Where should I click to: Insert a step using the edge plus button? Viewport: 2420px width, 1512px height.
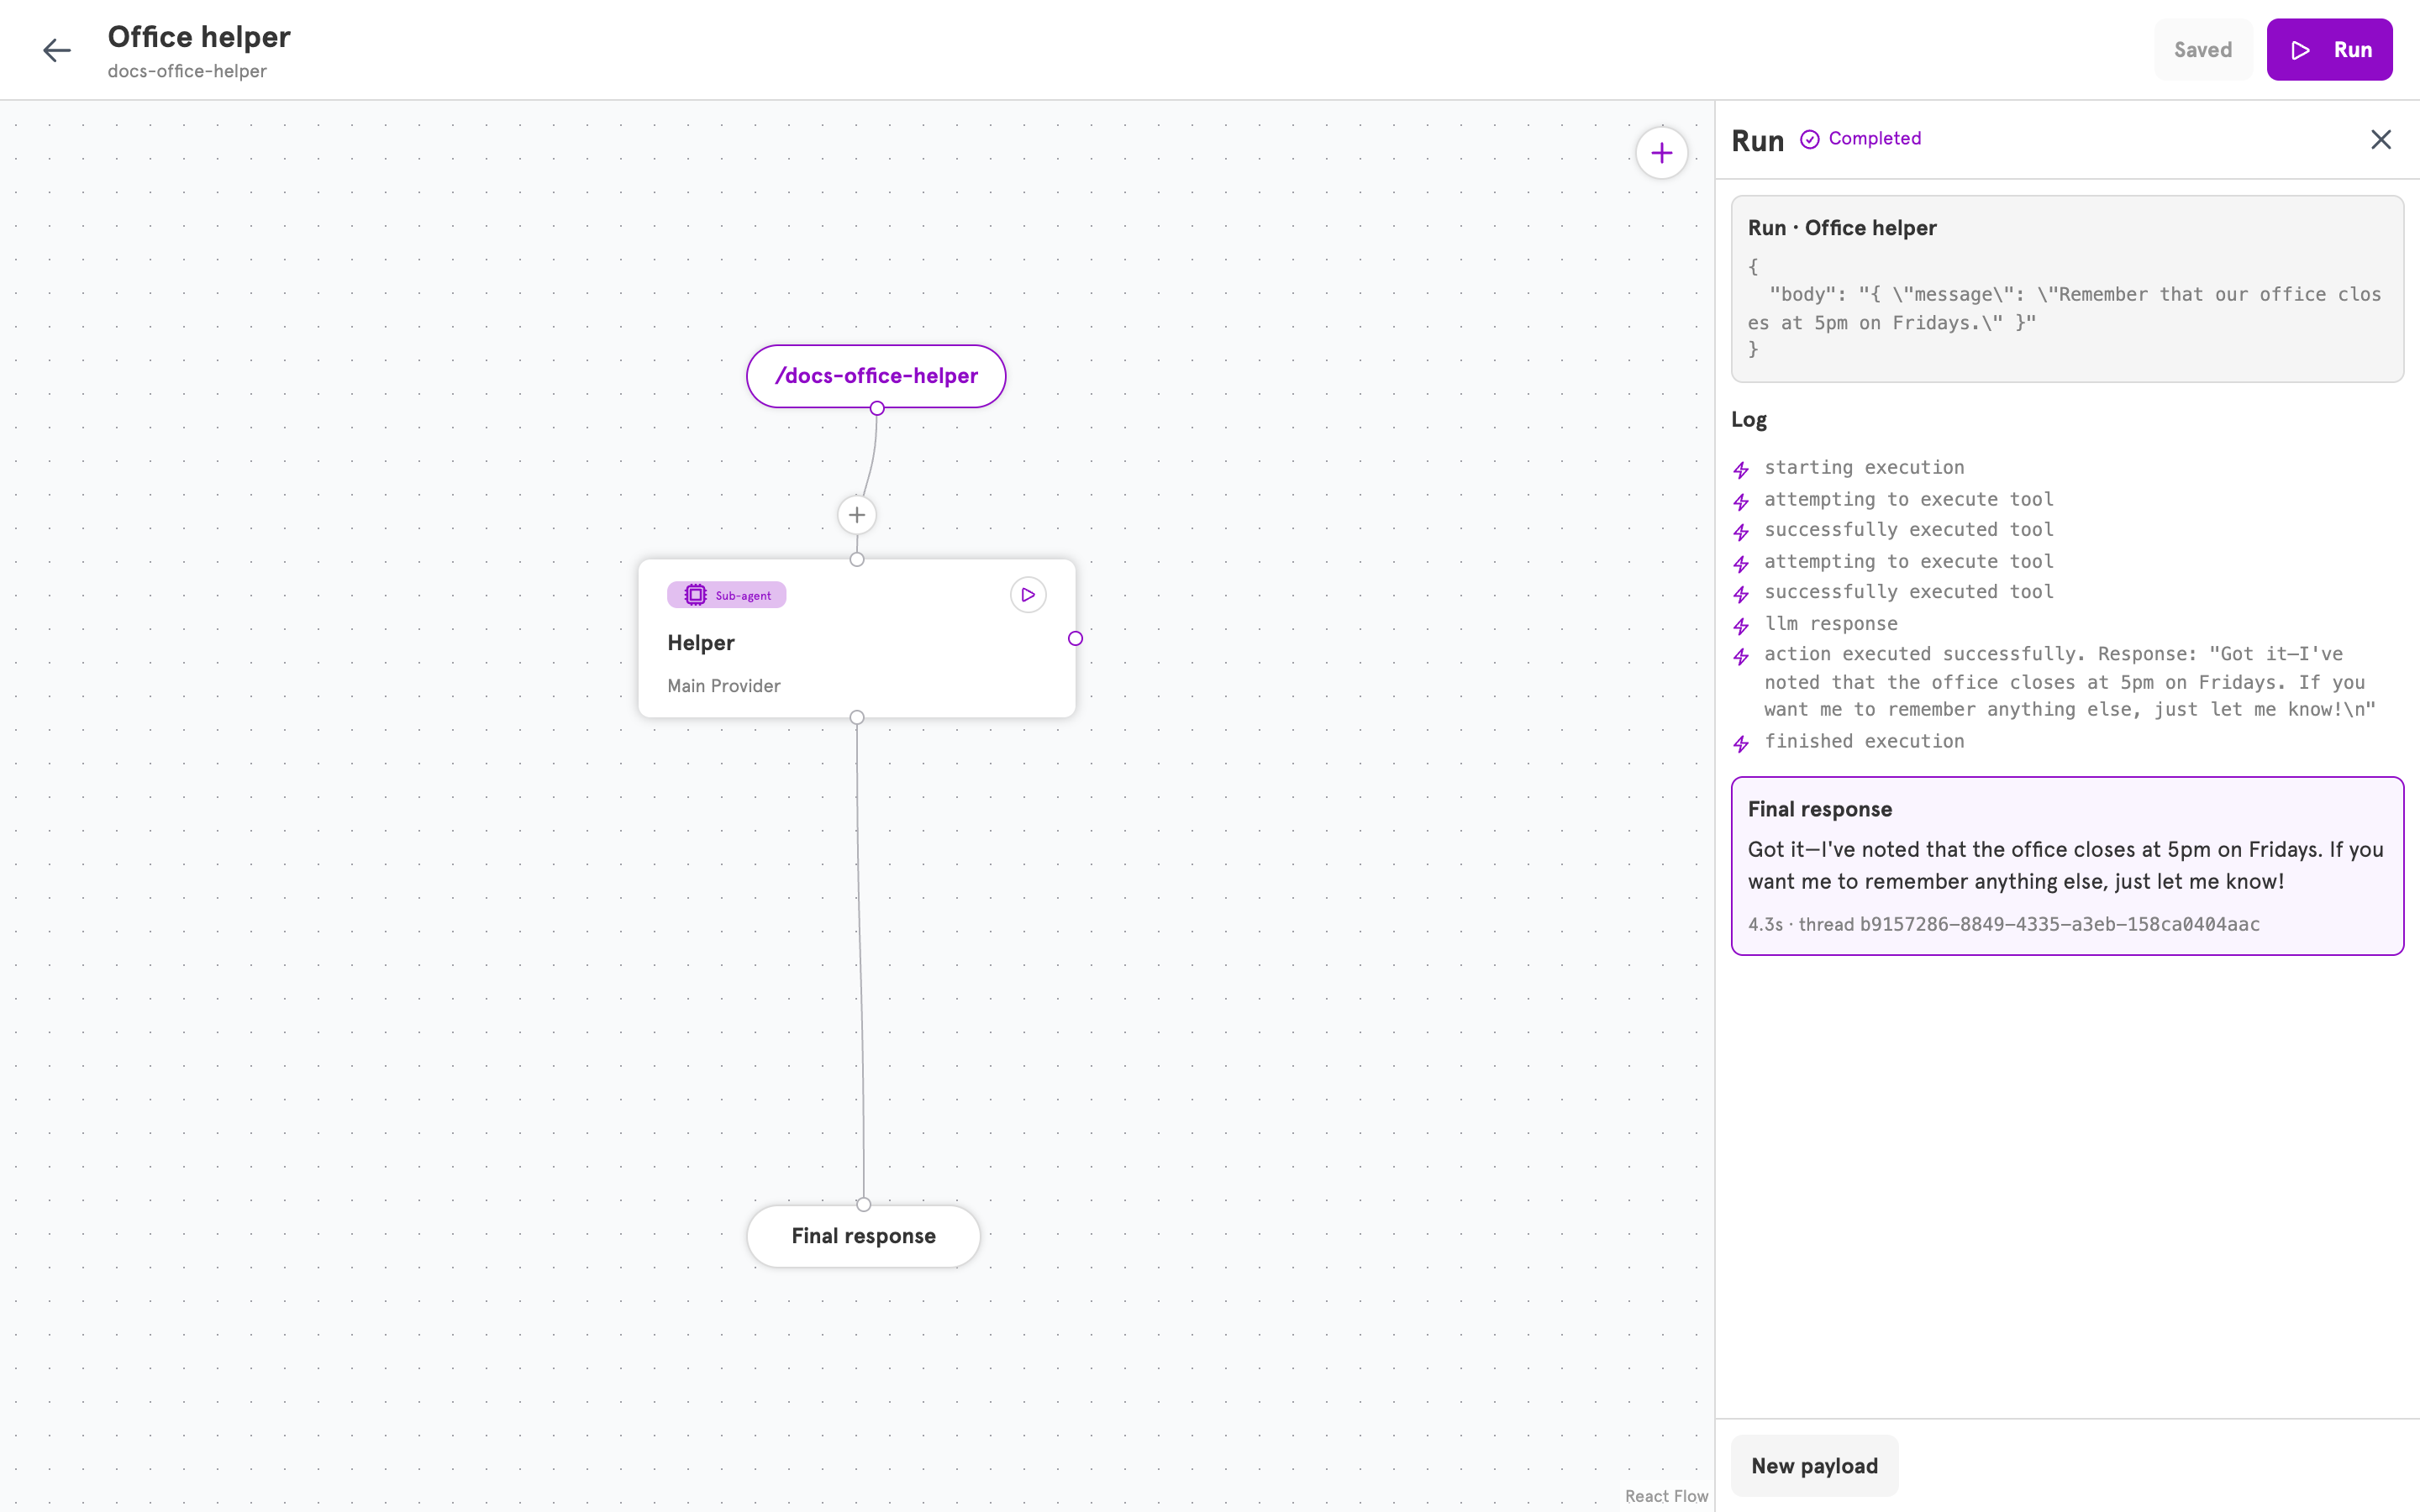point(856,515)
